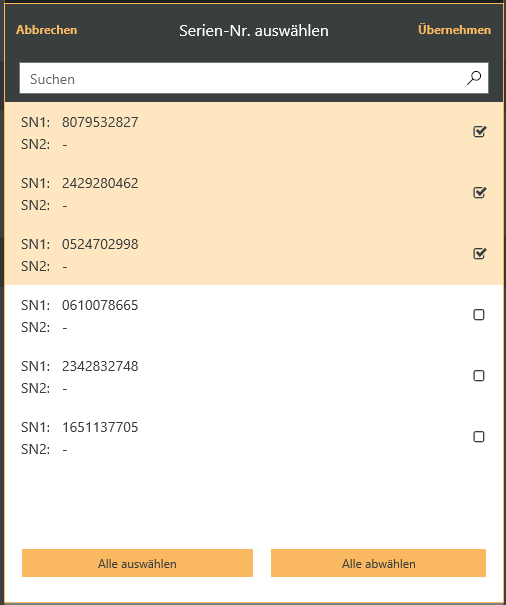Click Übernehmen to apply the selection
The width and height of the screenshot is (506, 605).
tap(454, 30)
